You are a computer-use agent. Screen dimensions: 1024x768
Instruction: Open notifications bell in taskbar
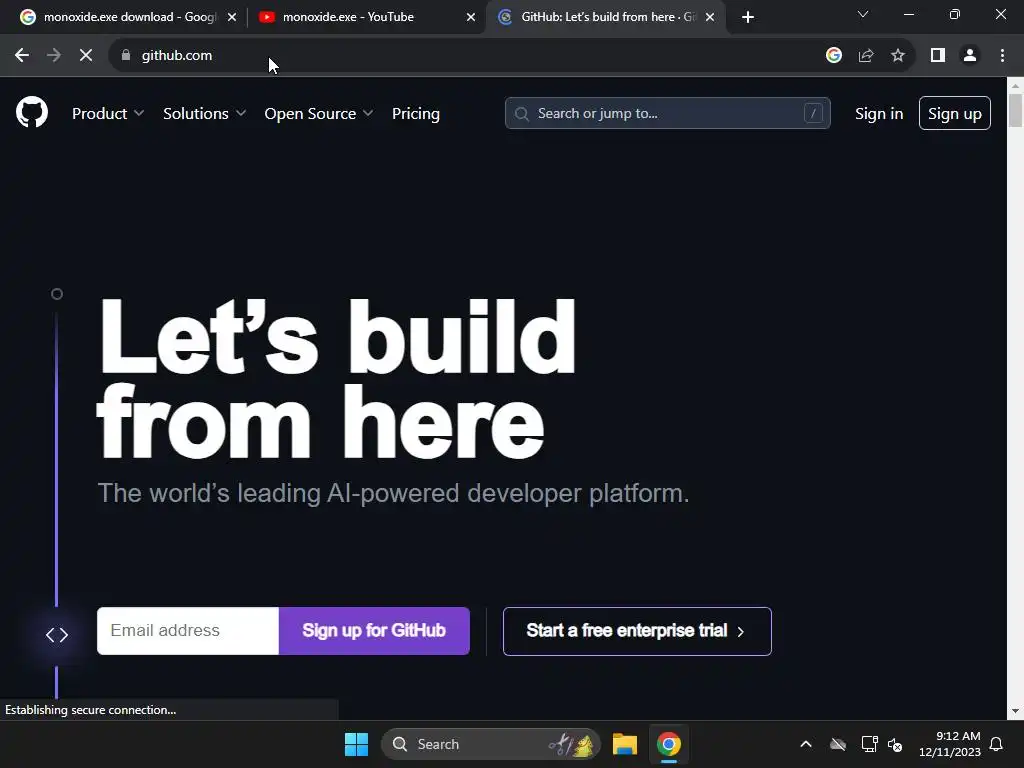(x=996, y=744)
